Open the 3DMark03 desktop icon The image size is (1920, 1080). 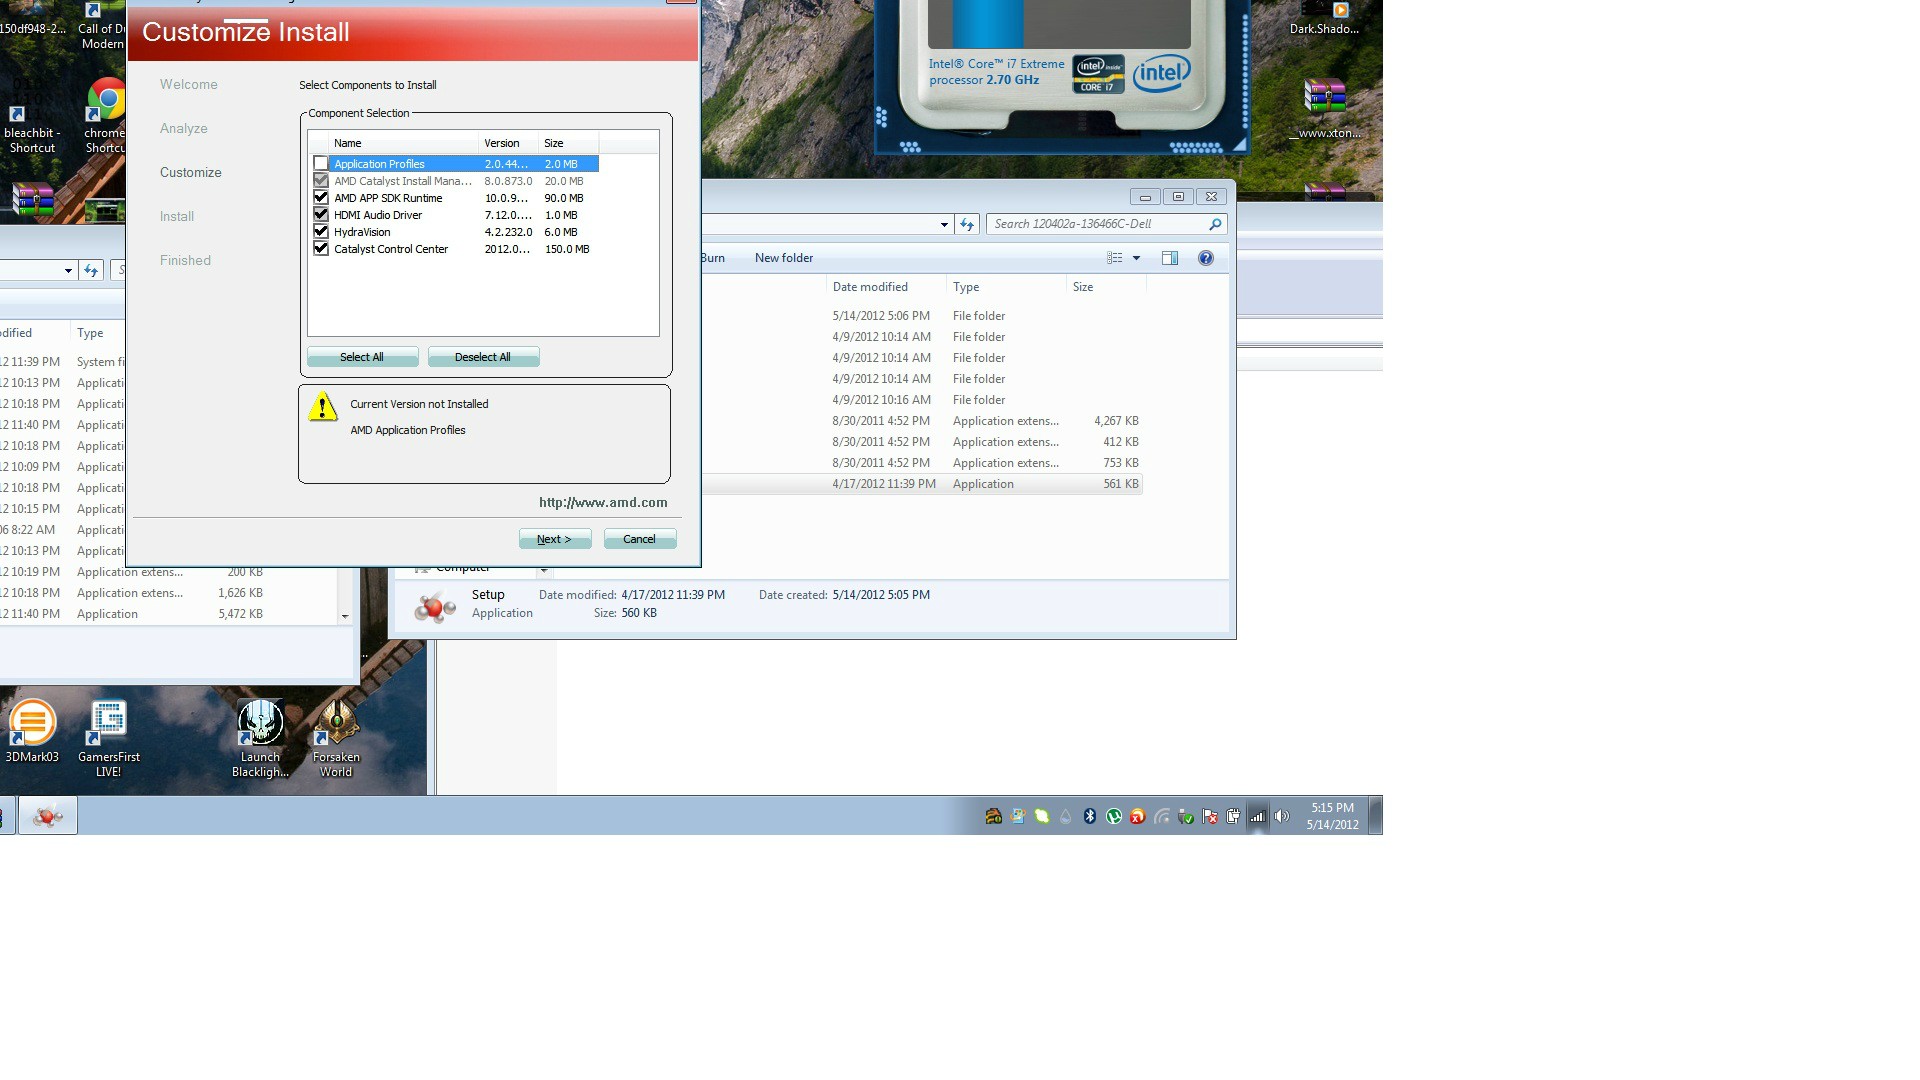[x=32, y=732]
